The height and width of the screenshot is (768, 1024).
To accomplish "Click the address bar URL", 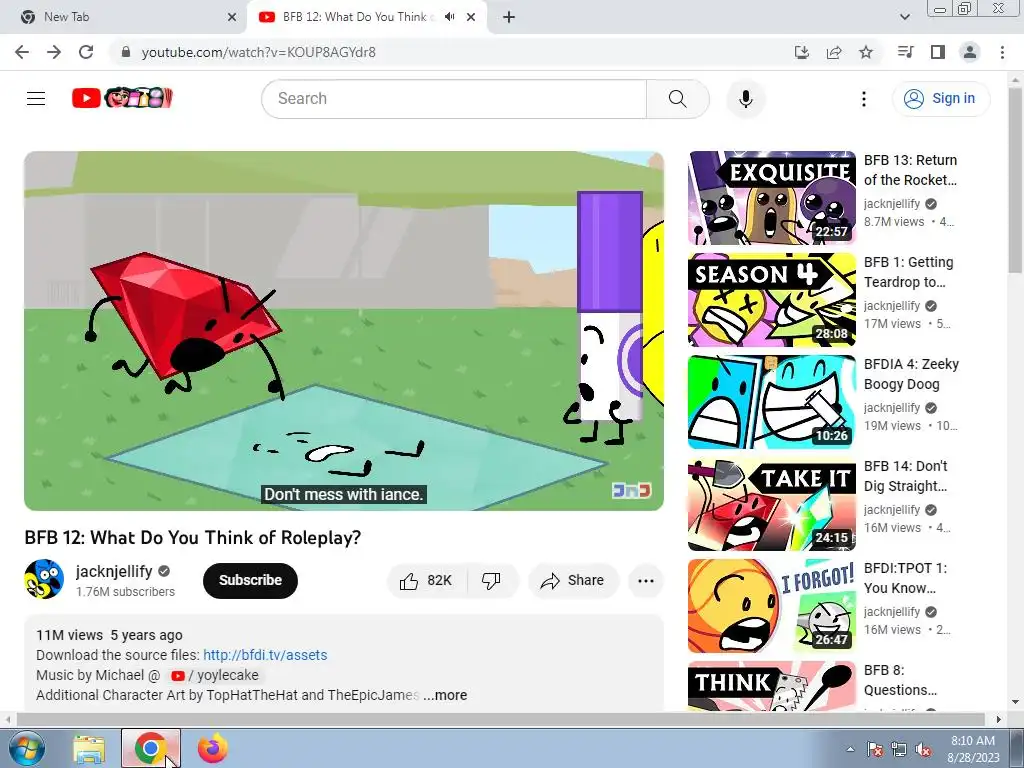I will click(x=259, y=52).
